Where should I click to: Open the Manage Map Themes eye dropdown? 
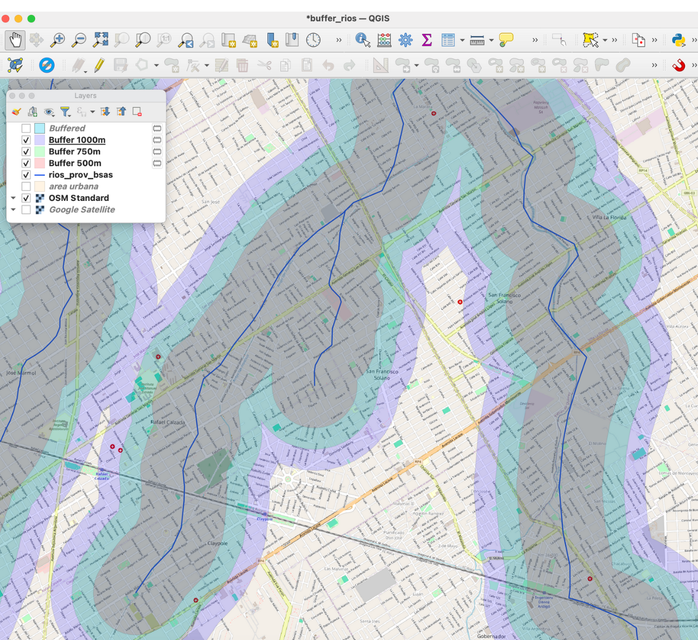(49, 112)
